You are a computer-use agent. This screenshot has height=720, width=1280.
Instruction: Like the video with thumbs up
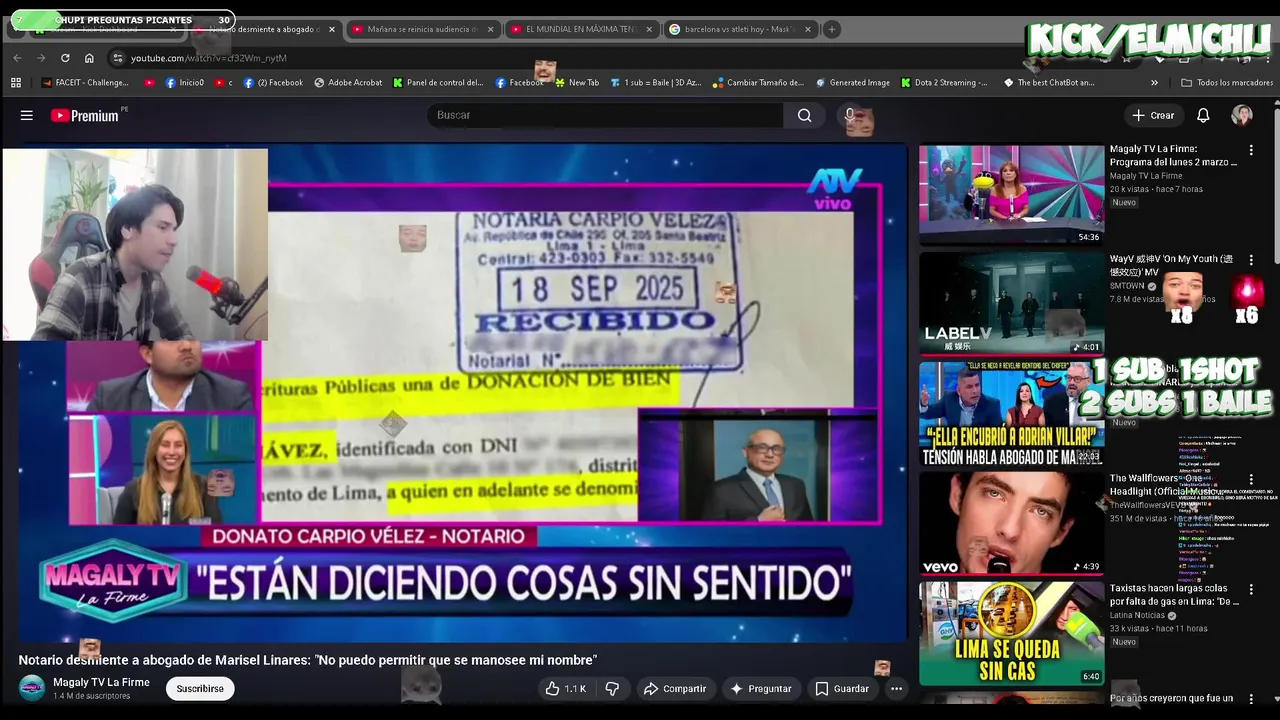(x=566, y=688)
